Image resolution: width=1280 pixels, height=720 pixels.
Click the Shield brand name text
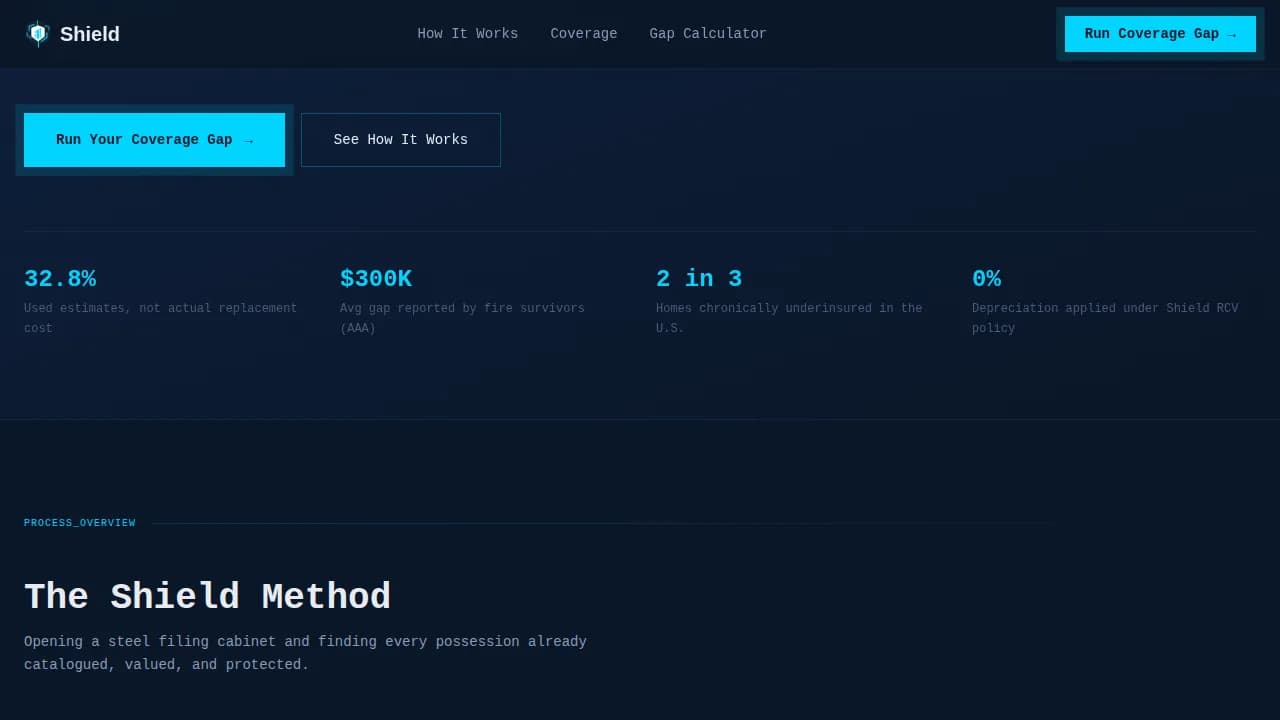[89, 34]
